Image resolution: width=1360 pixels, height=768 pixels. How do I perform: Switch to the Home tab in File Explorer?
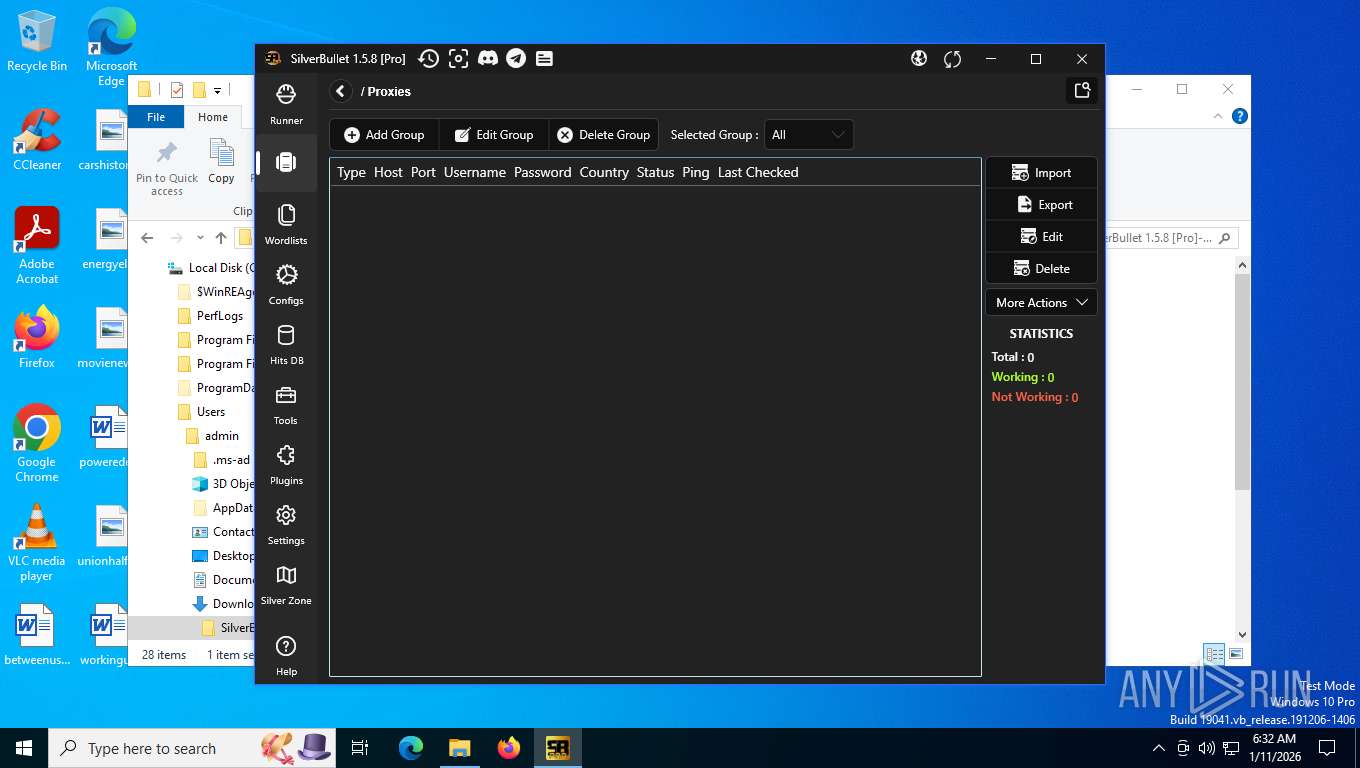click(213, 117)
